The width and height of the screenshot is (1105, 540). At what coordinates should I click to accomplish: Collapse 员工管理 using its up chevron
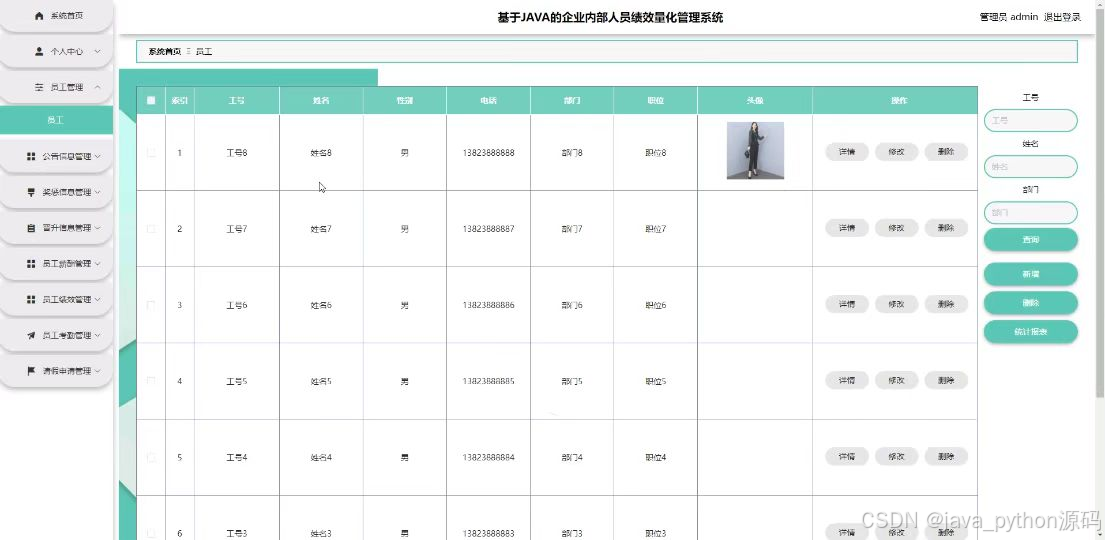97,87
